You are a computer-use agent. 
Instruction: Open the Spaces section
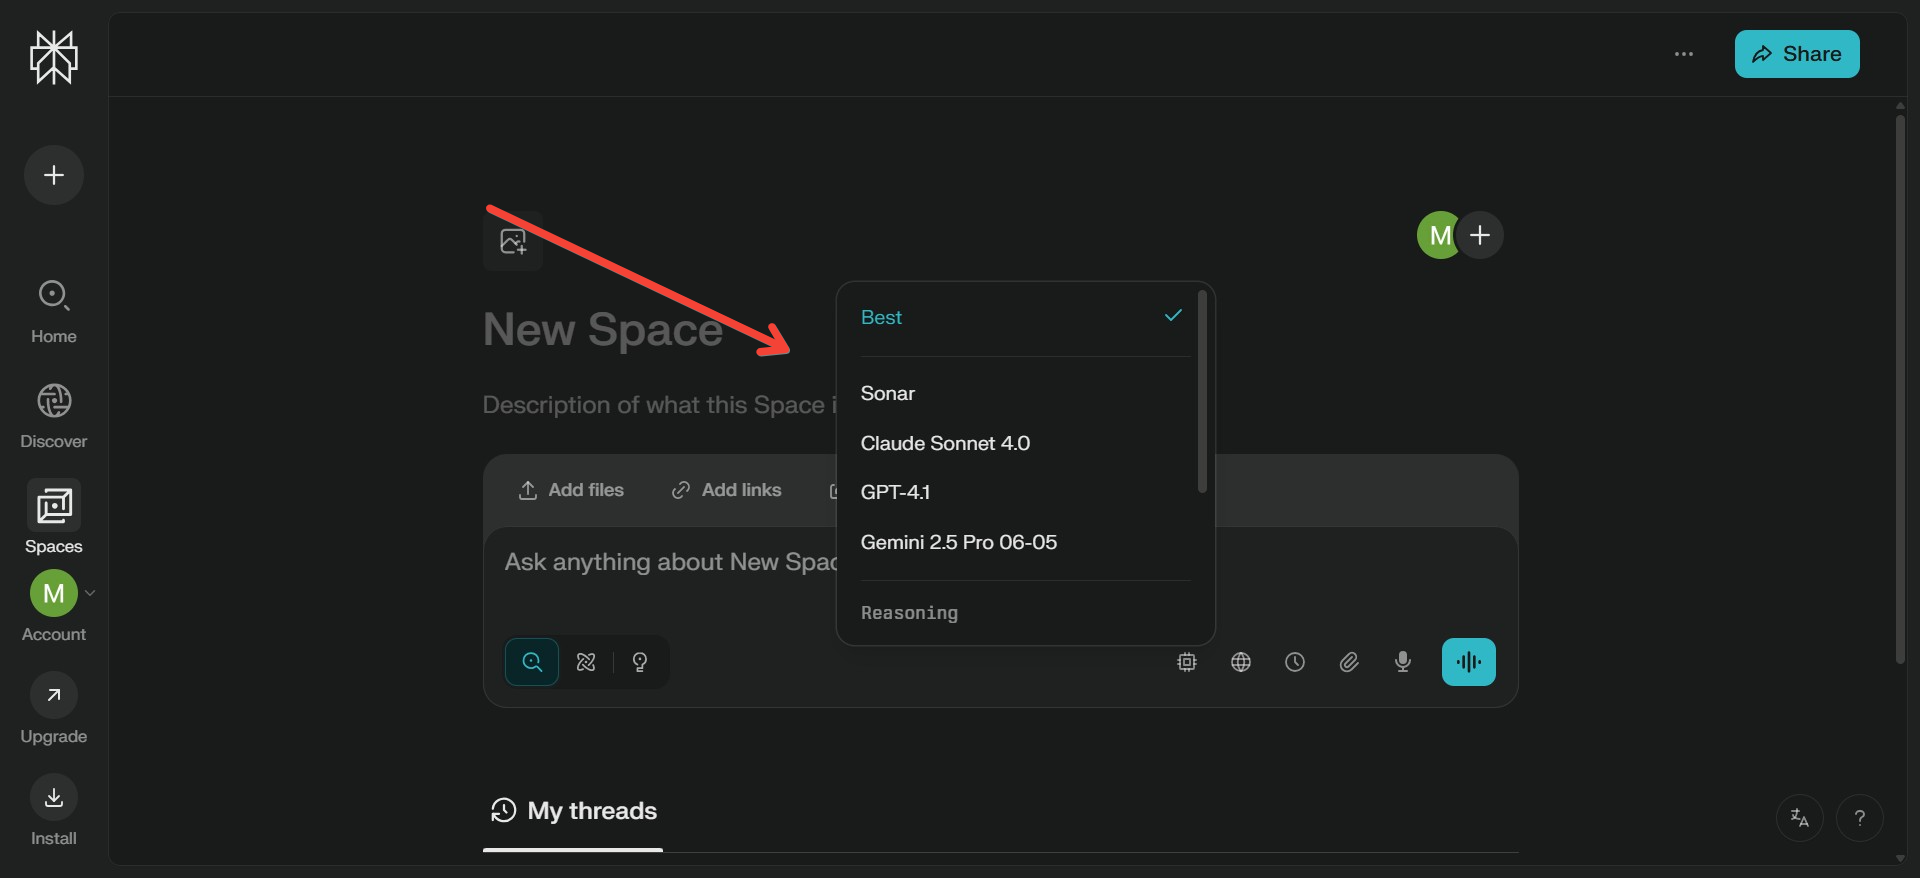54,518
